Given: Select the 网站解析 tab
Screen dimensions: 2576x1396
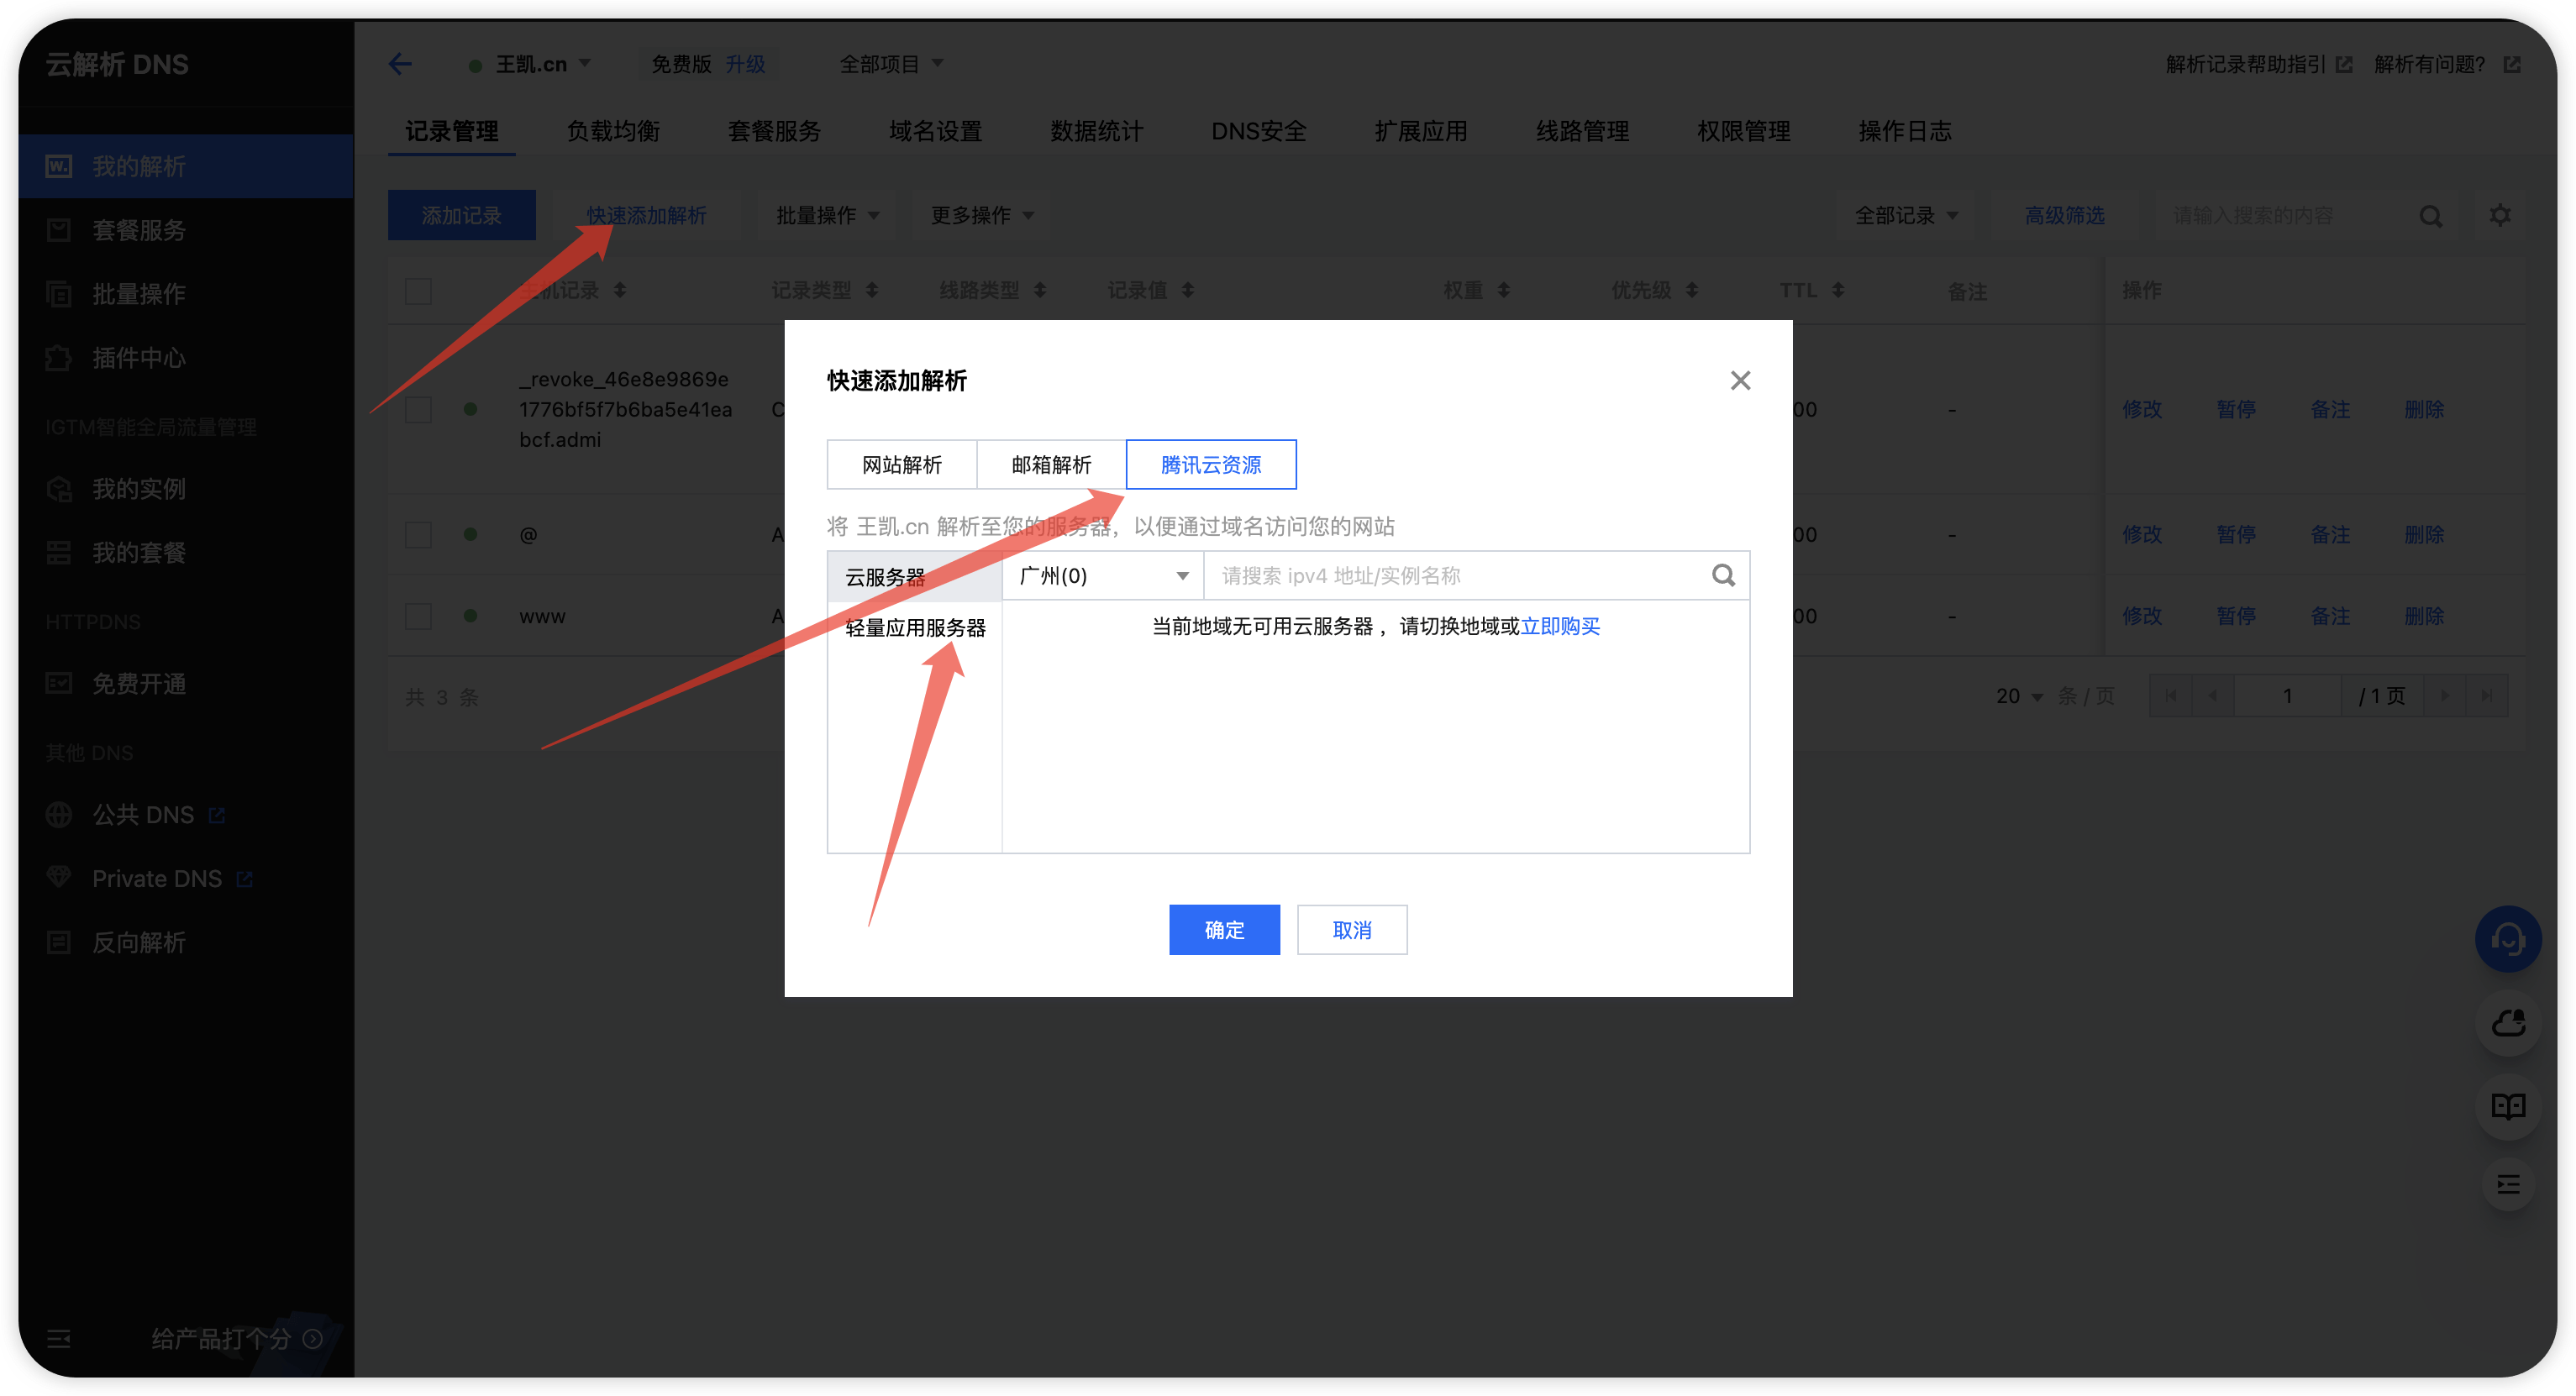Looking at the screenshot, I should click(x=901, y=465).
